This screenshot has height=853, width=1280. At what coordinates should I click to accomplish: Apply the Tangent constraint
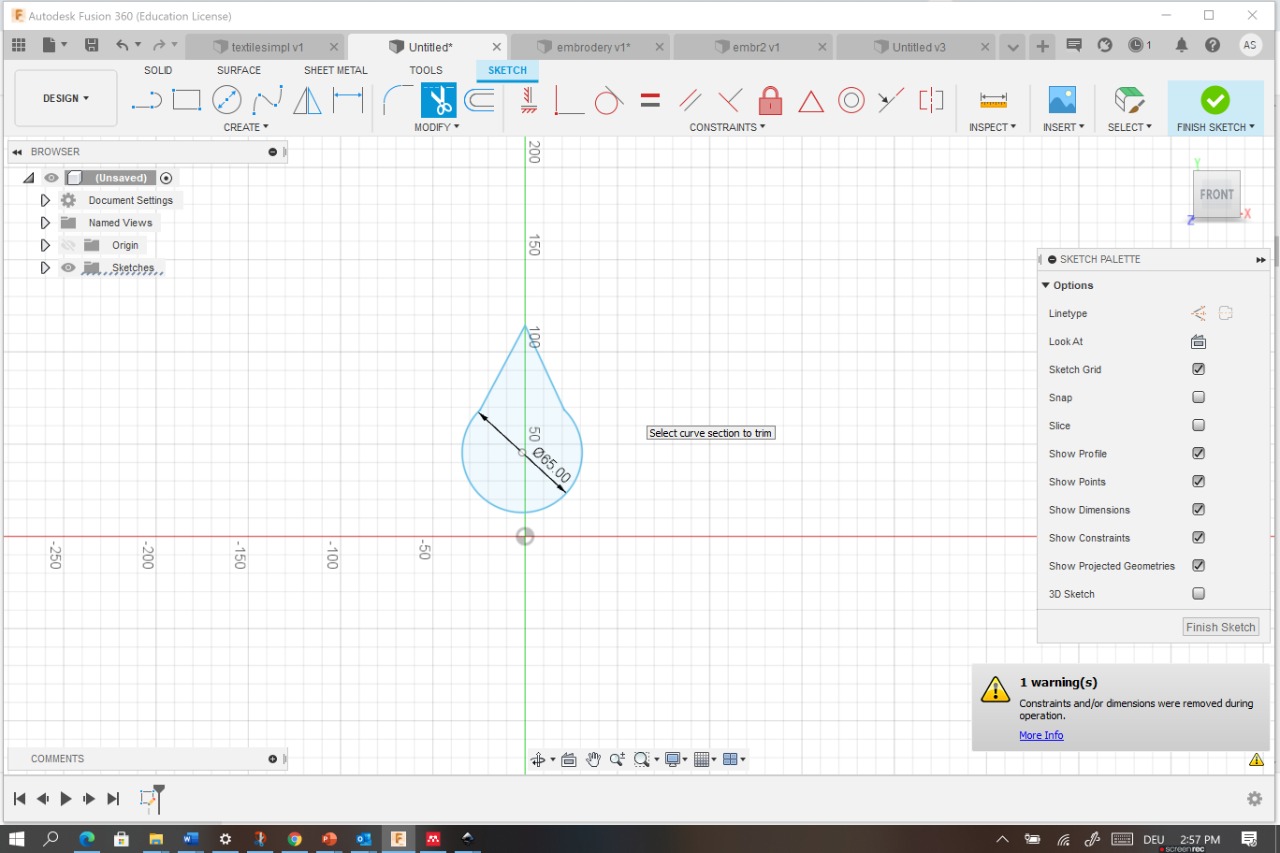608,100
